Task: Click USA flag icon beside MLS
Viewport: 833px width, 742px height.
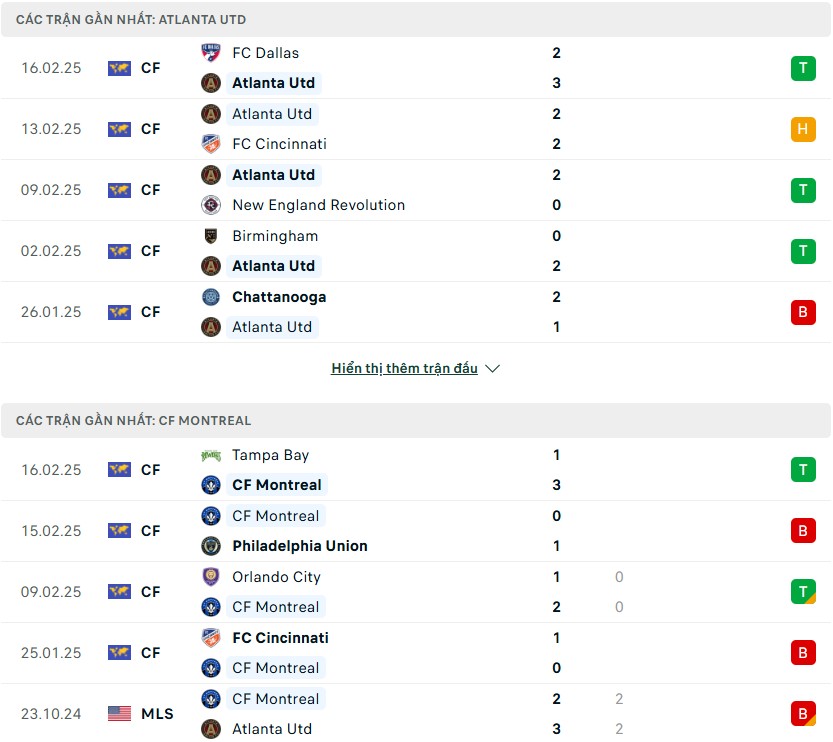Action: point(119,713)
